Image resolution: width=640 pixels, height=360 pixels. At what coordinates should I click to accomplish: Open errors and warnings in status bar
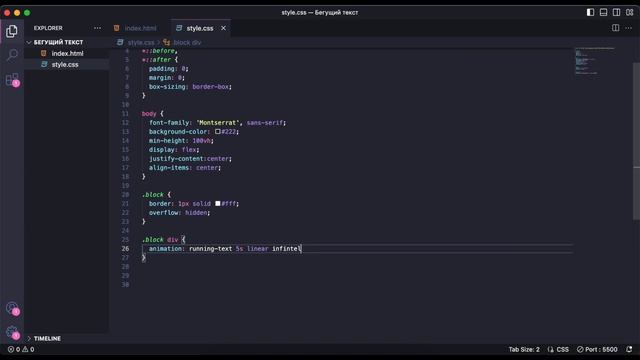click(x=21, y=349)
